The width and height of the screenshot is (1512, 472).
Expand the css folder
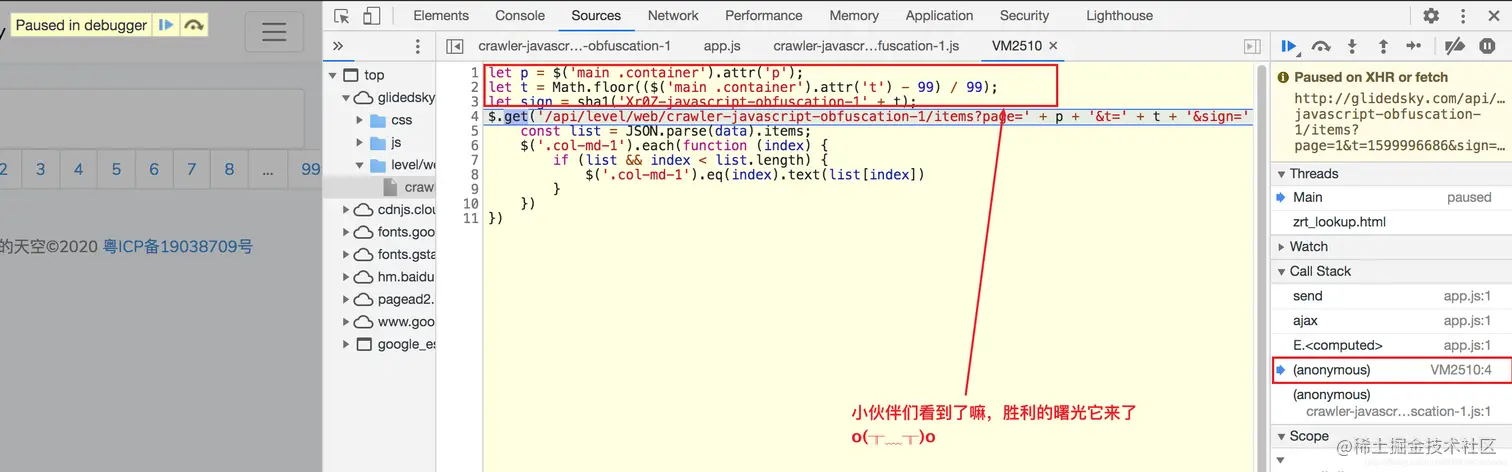click(361, 120)
